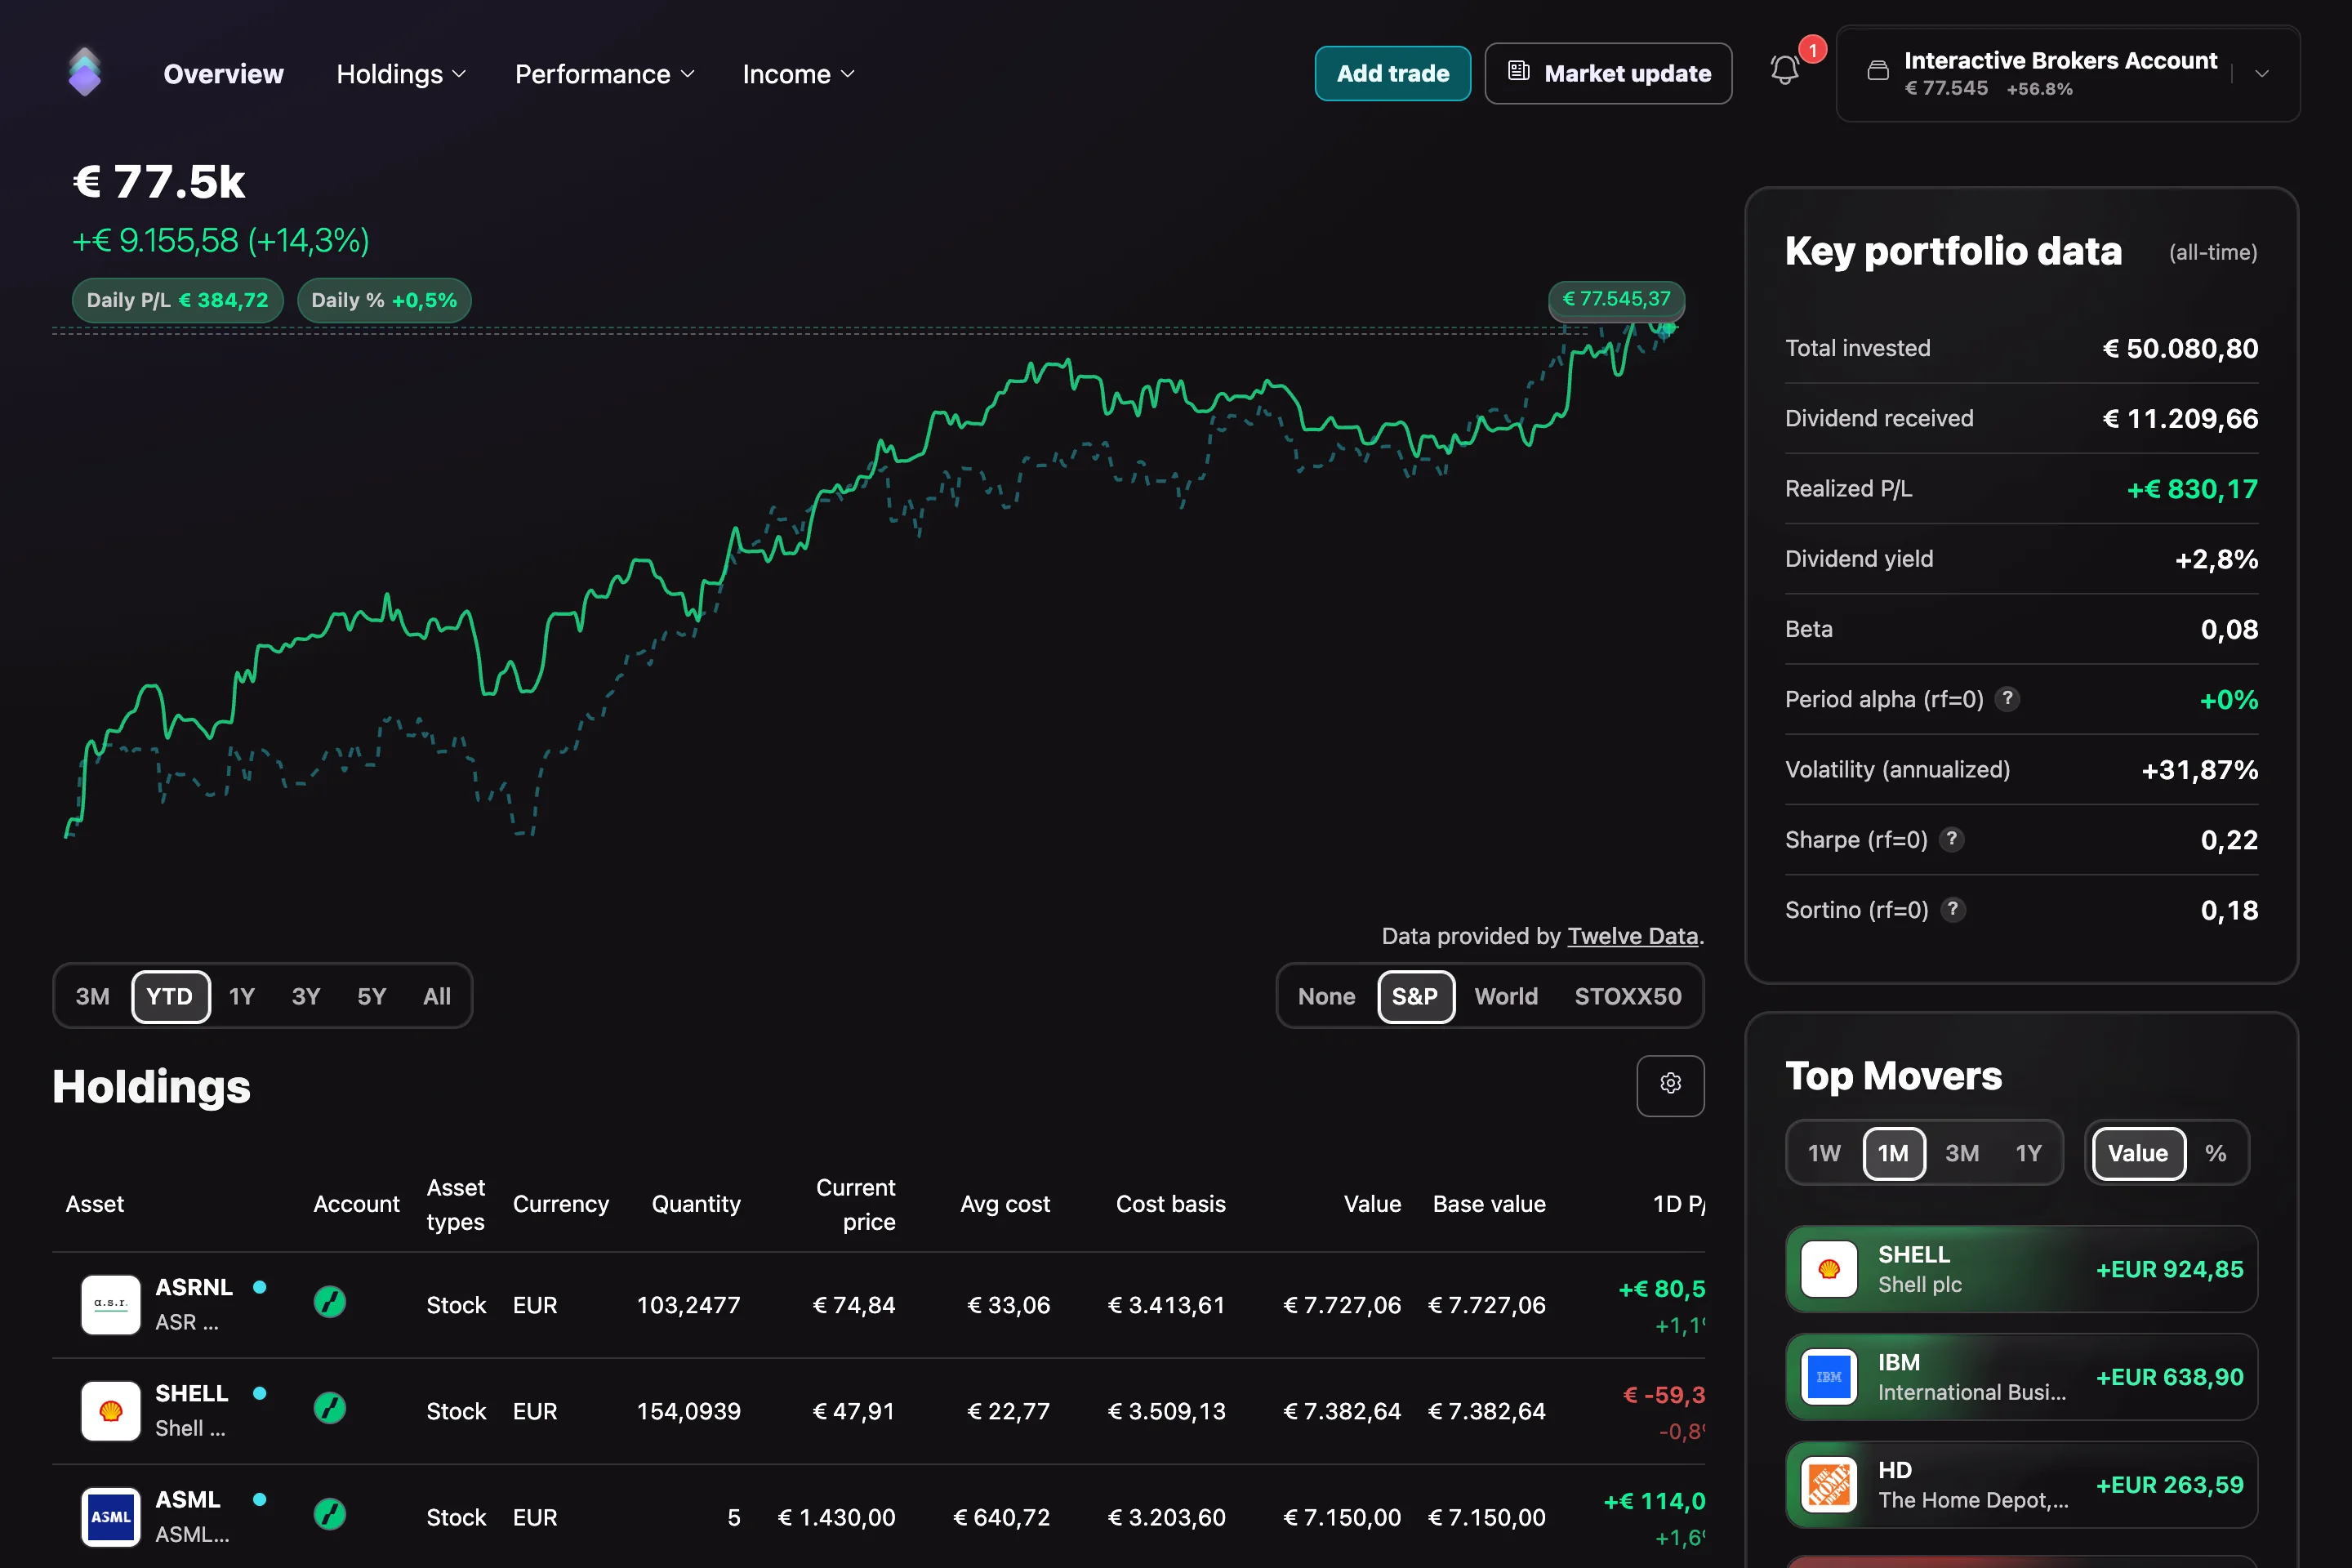Screen dimensions: 2352x1568
Task: Compare against STOXX50 benchmark
Action: 1628,996
